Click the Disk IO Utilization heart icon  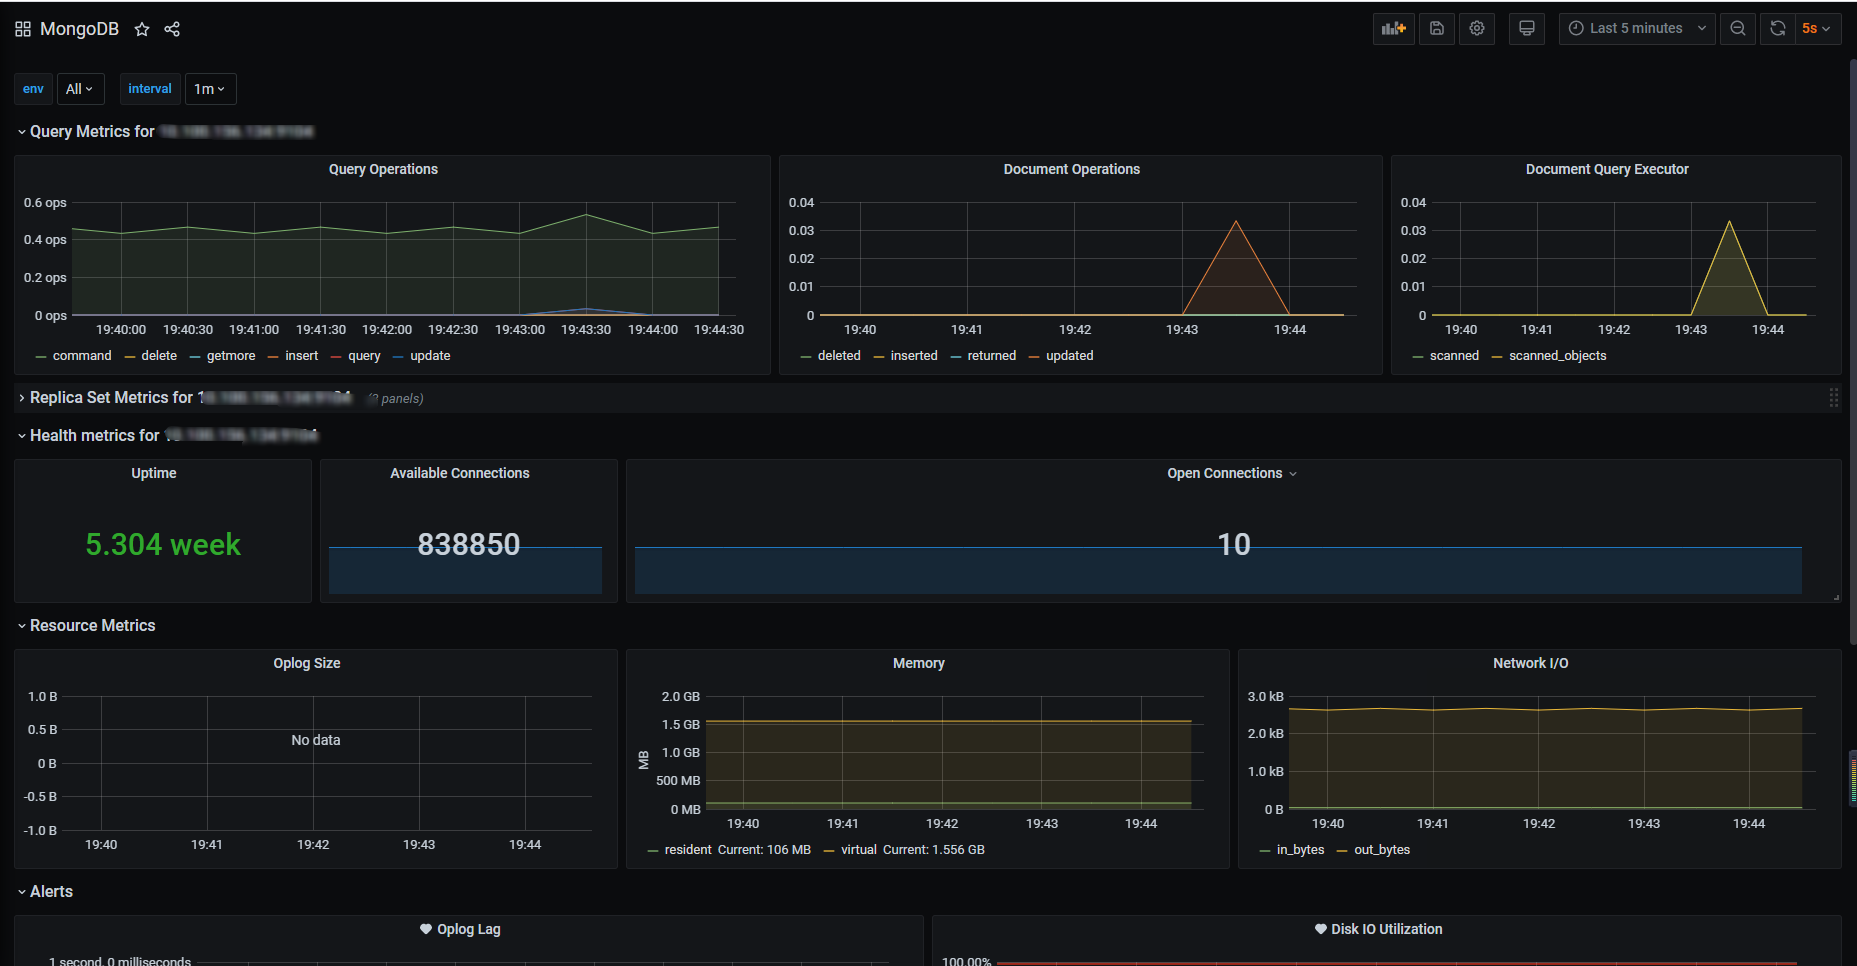(x=1320, y=929)
